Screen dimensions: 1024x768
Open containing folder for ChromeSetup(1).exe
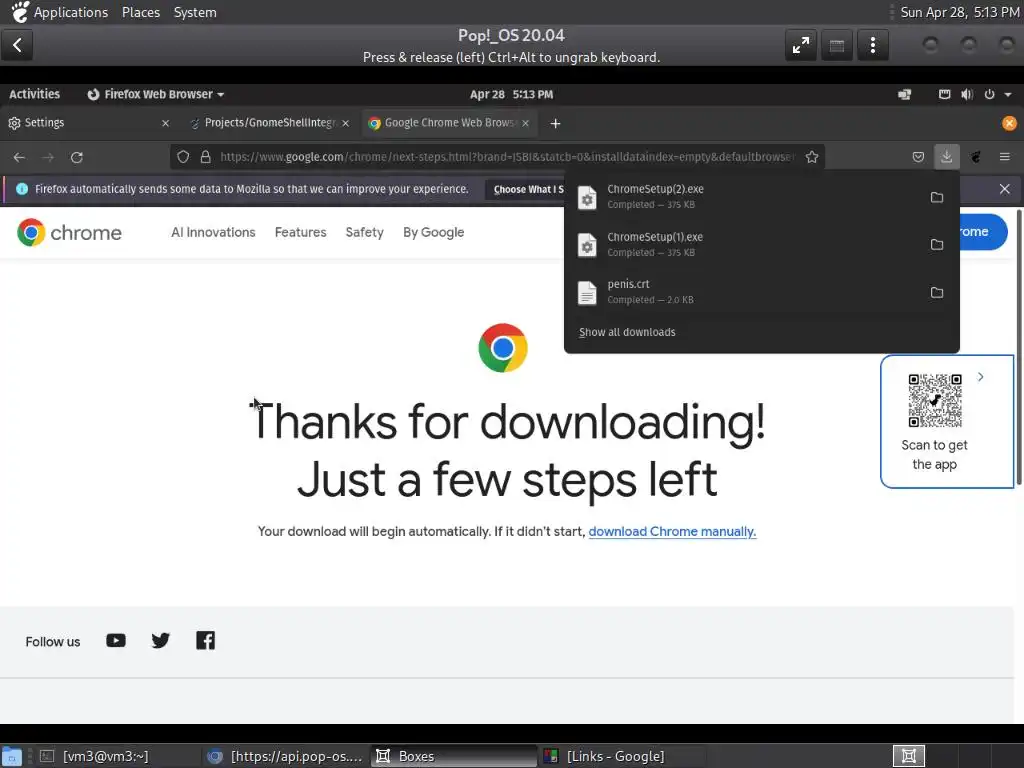pos(936,244)
